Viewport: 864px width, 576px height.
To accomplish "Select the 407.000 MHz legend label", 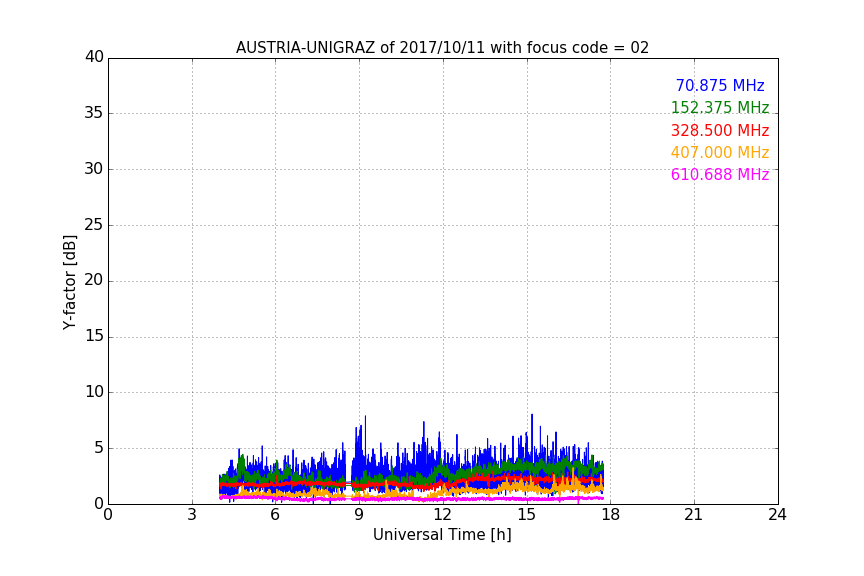I will coord(720,153).
